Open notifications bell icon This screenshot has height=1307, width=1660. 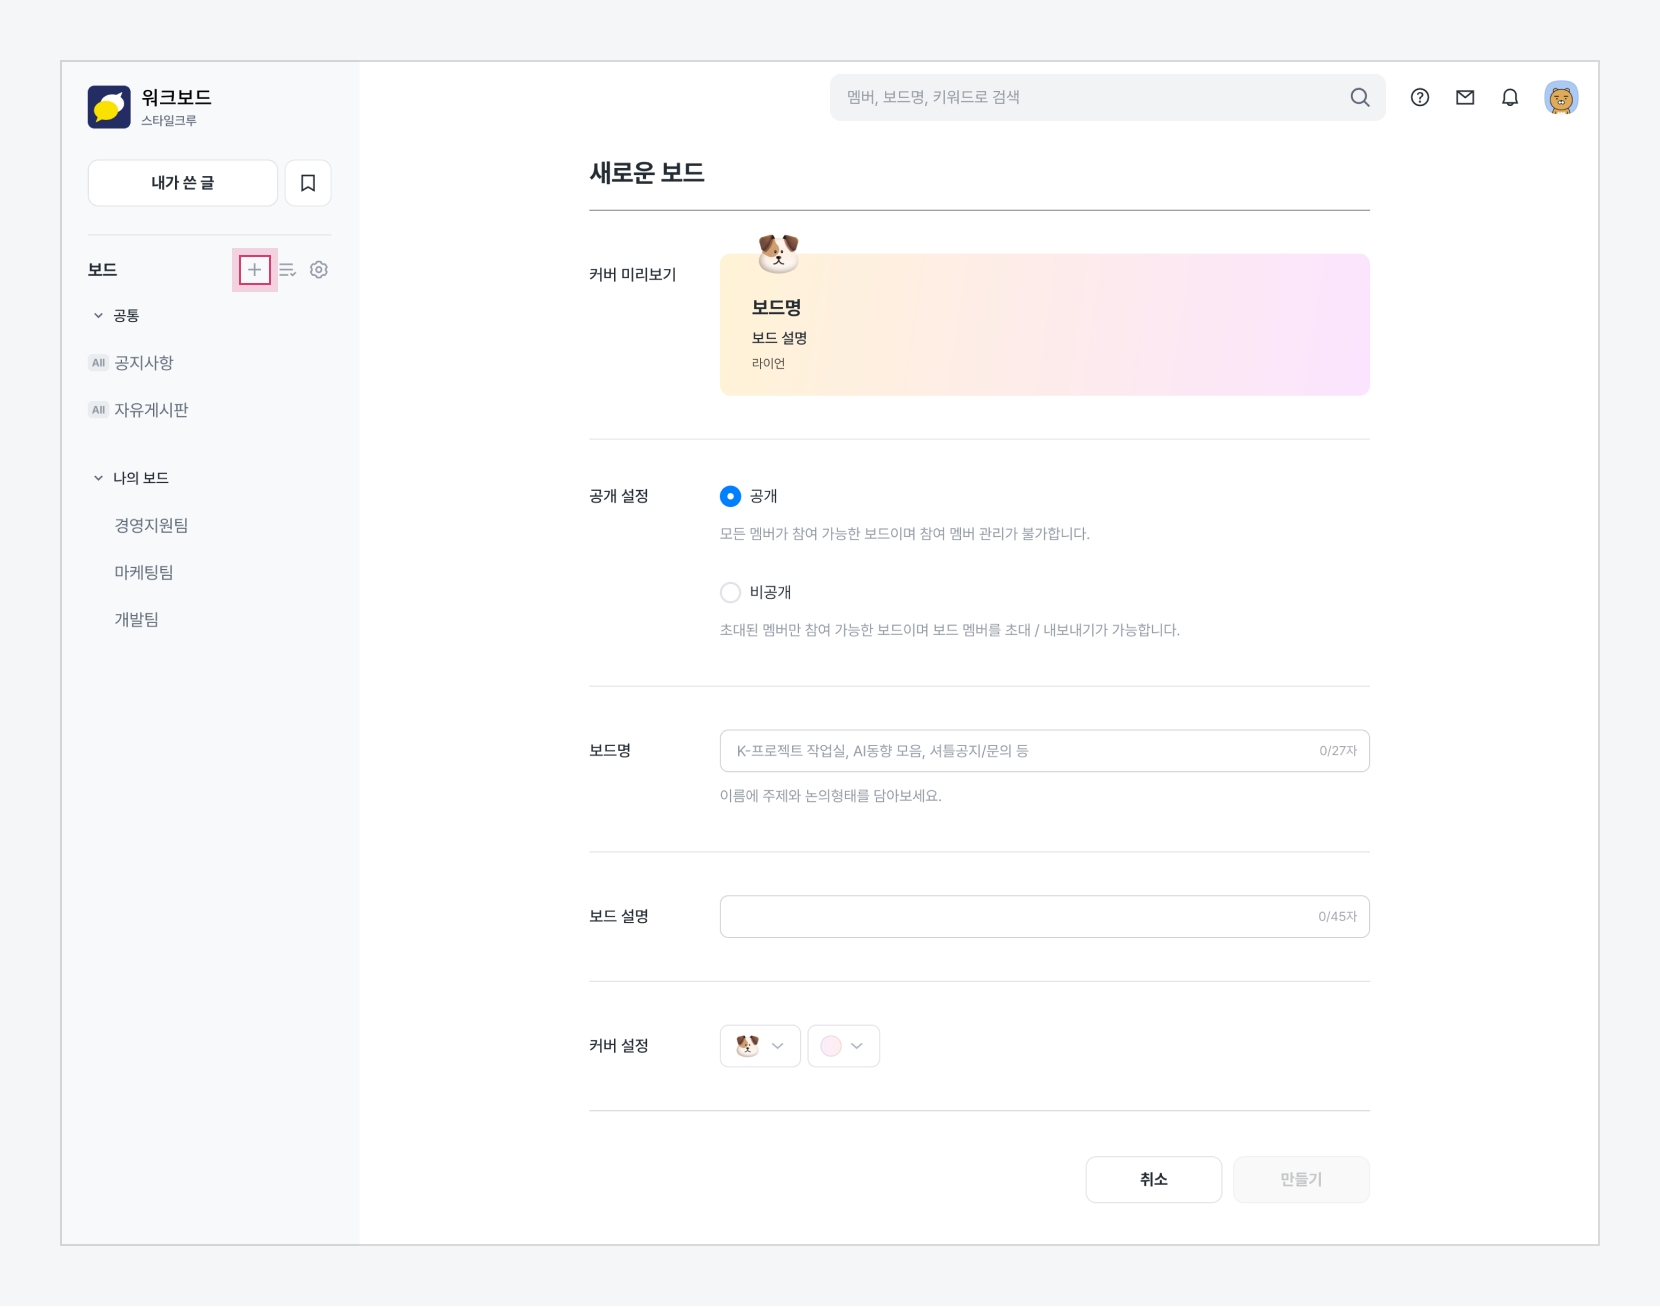[x=1510, y=97]
